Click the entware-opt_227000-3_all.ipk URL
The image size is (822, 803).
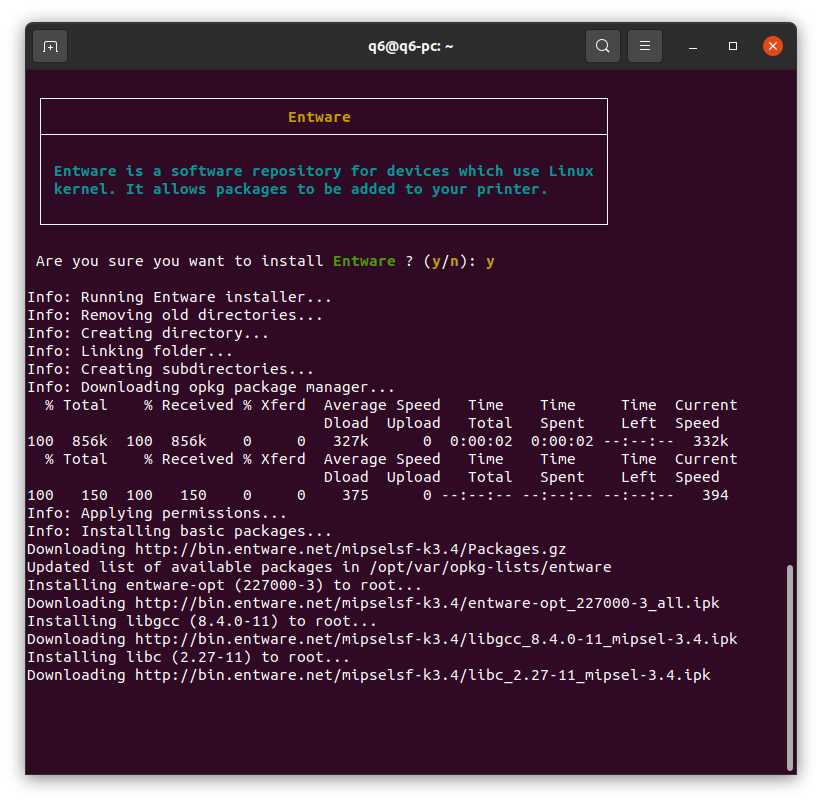pyautogui.click(x=427, y=603)
